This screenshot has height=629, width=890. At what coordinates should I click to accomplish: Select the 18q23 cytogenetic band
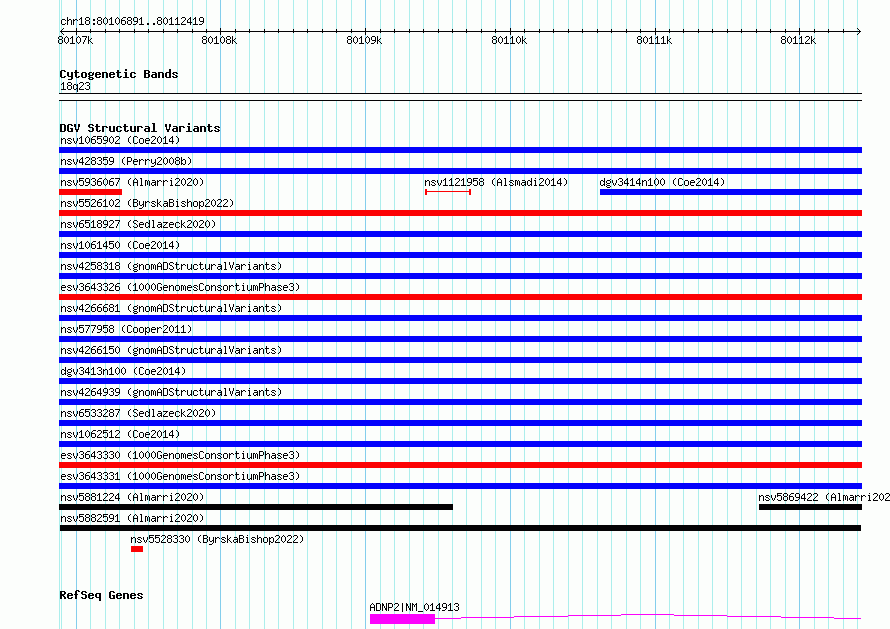(x=75, y=86)
